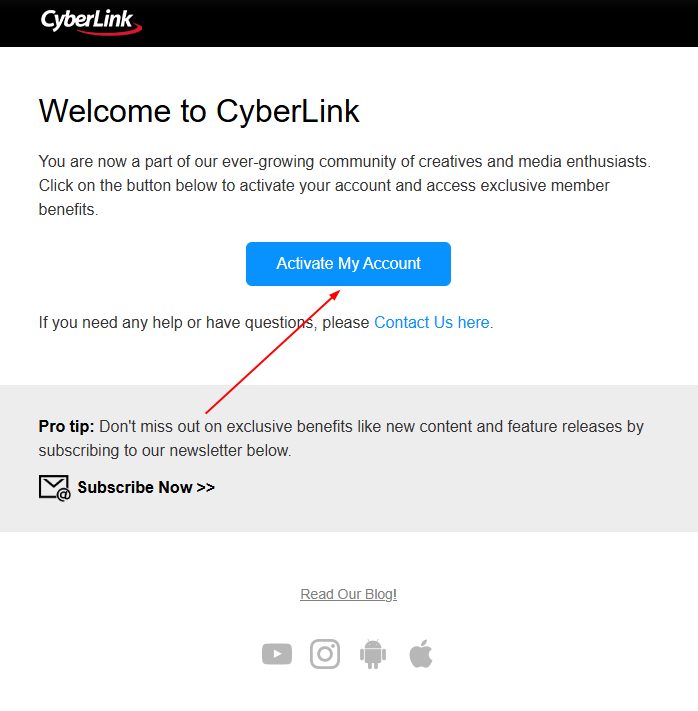
Task: Click the newsletter benefits tip text
Action: [341, 438]
